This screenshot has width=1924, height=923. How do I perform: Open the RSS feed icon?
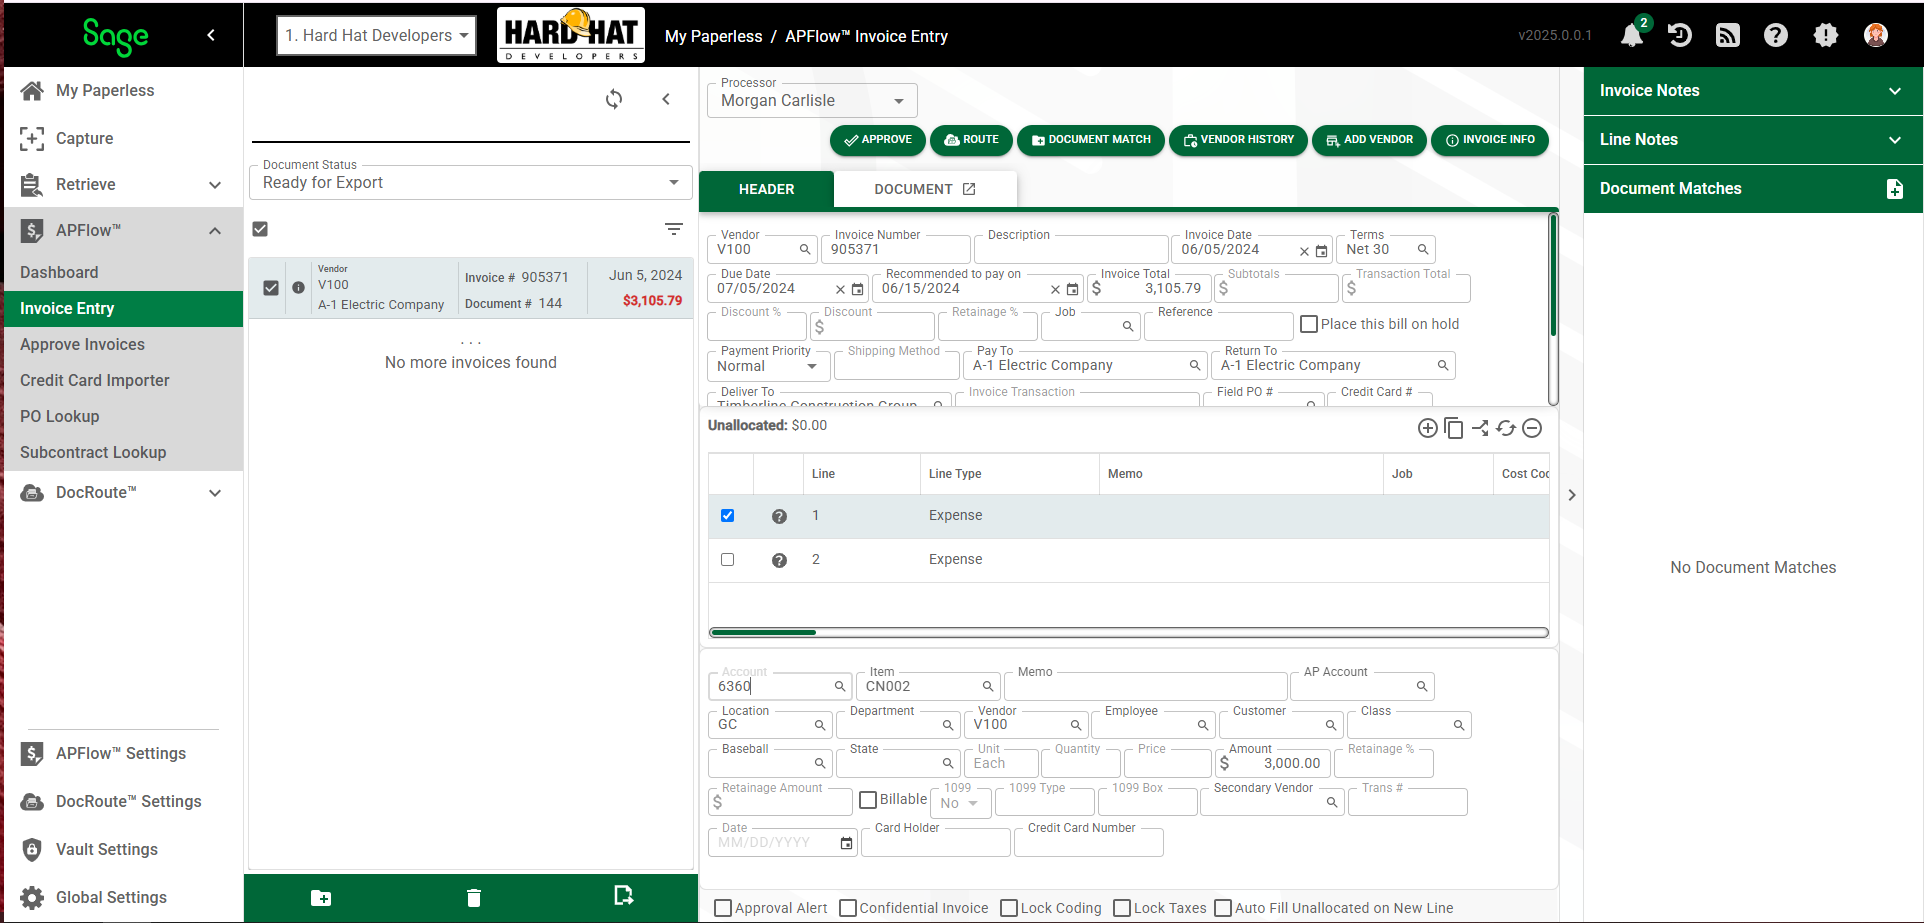[1728, 35]
